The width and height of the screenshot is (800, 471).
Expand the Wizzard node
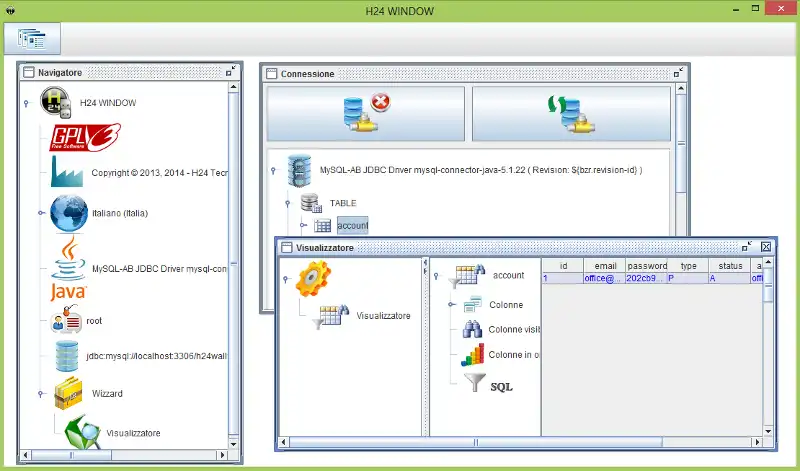point(41,393)
